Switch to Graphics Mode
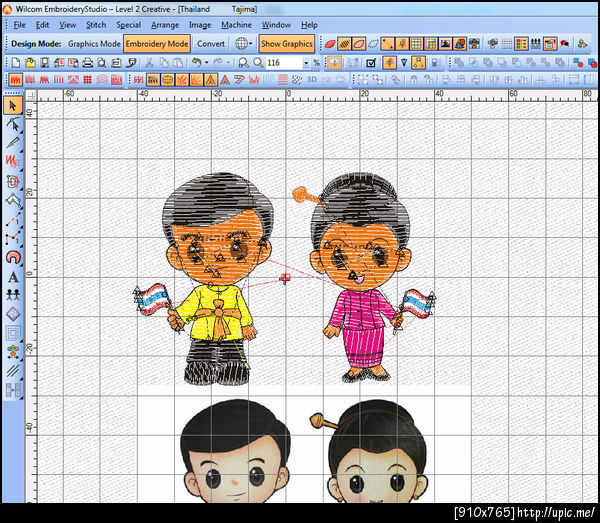This screenshot has width=600, height=523. coord(94,44)
